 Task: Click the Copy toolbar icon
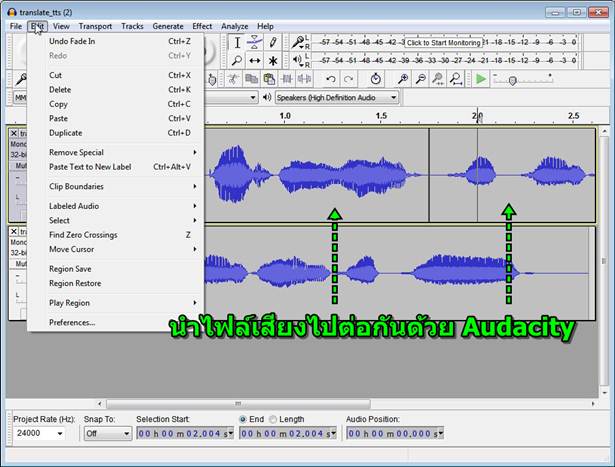point(251,79)
